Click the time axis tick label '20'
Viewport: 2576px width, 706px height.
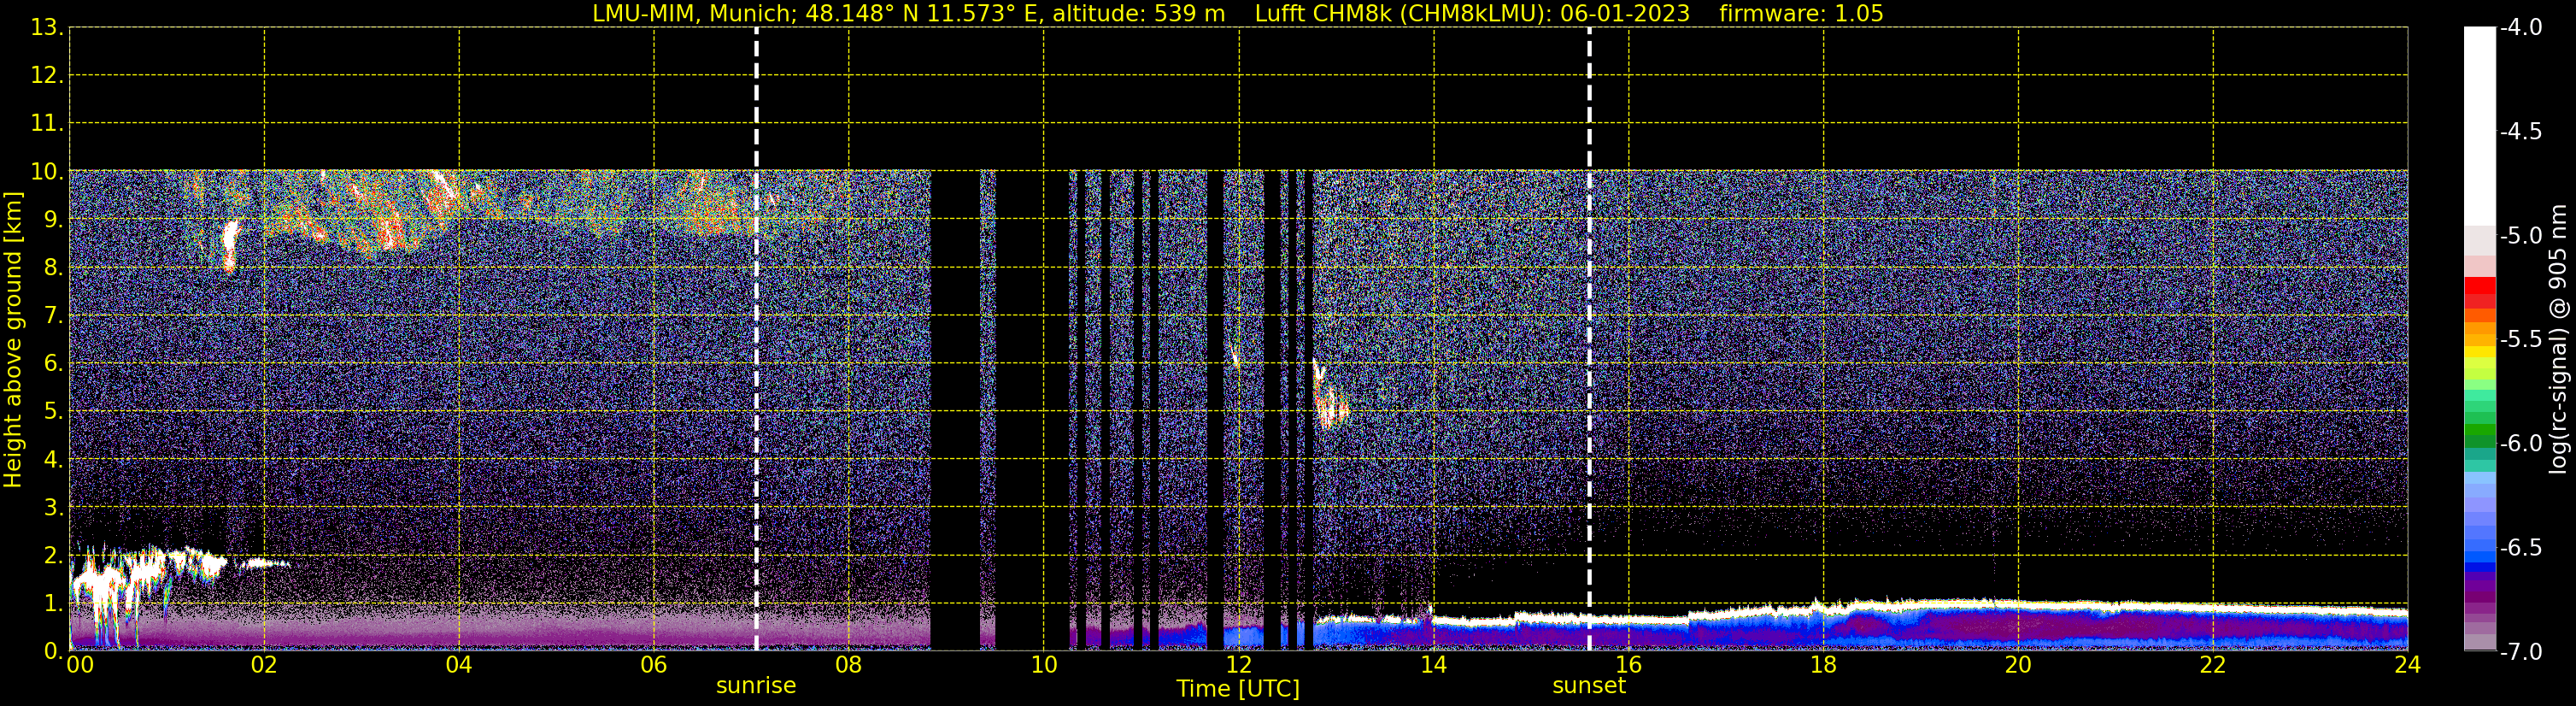coord(2018,665)
